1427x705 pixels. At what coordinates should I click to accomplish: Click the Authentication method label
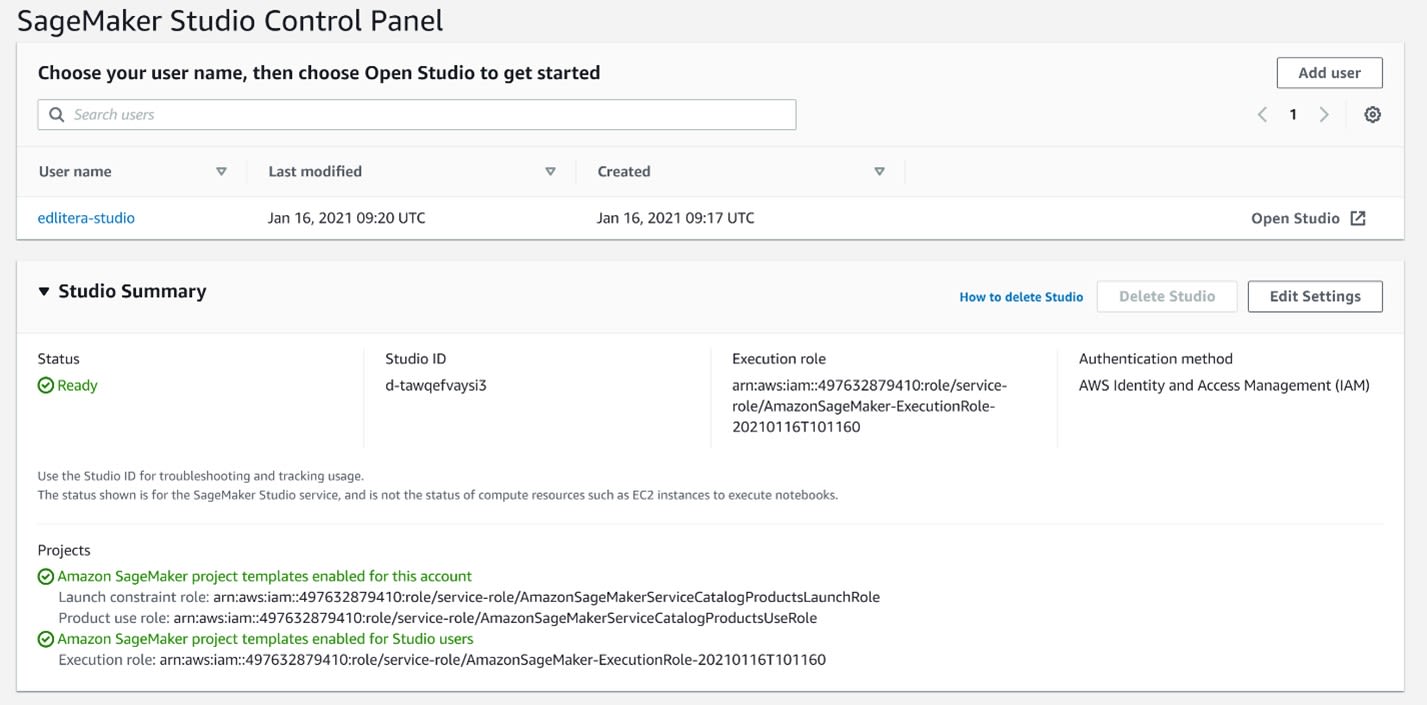click(1156, 358)
